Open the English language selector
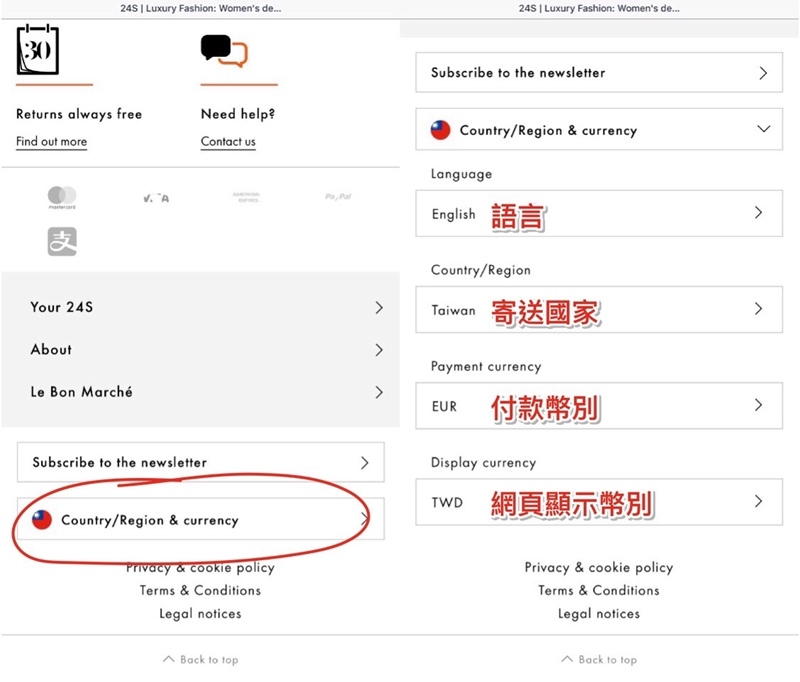 [599, 213]
